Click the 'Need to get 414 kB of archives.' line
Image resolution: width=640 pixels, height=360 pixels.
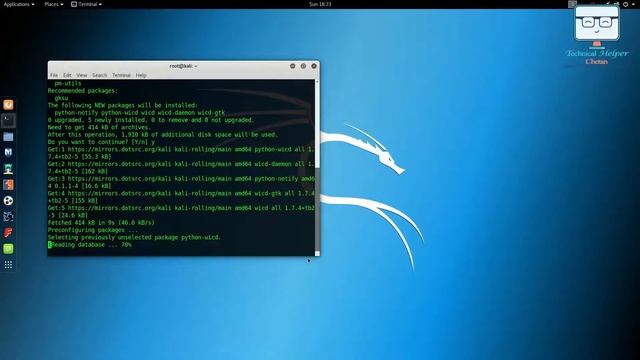(x=99, y=127)
